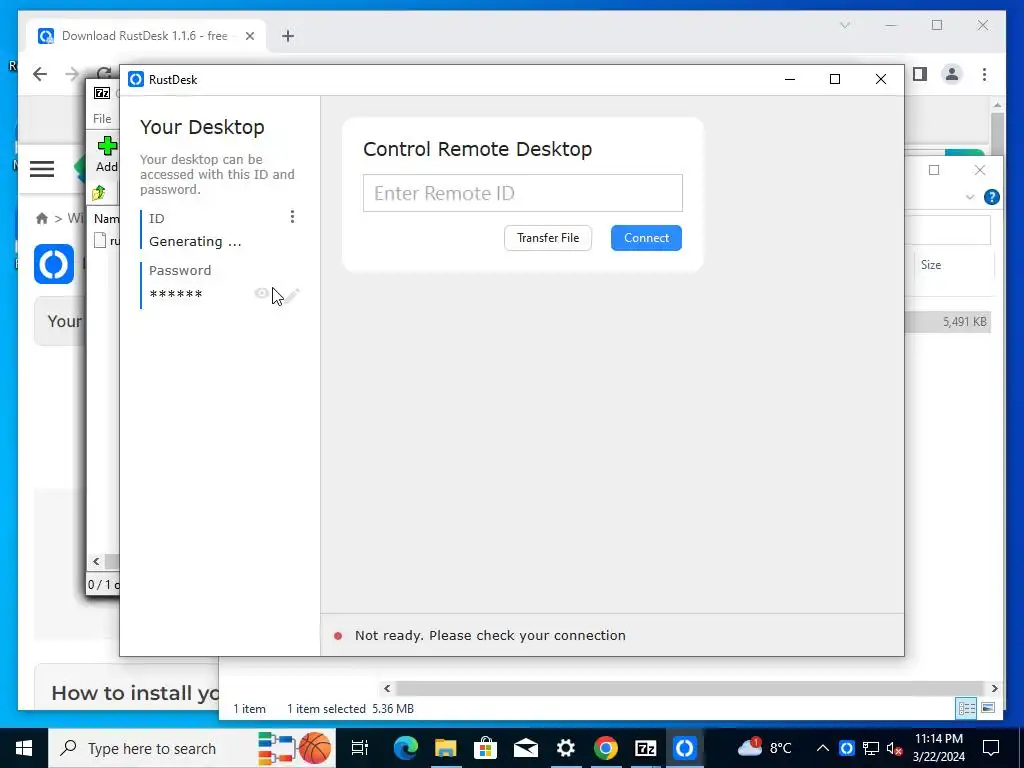The width and height of the screenshot is (1024, 768).
Task: Open Microsoft Store from taskbar
Action: (x=485, y=748)
